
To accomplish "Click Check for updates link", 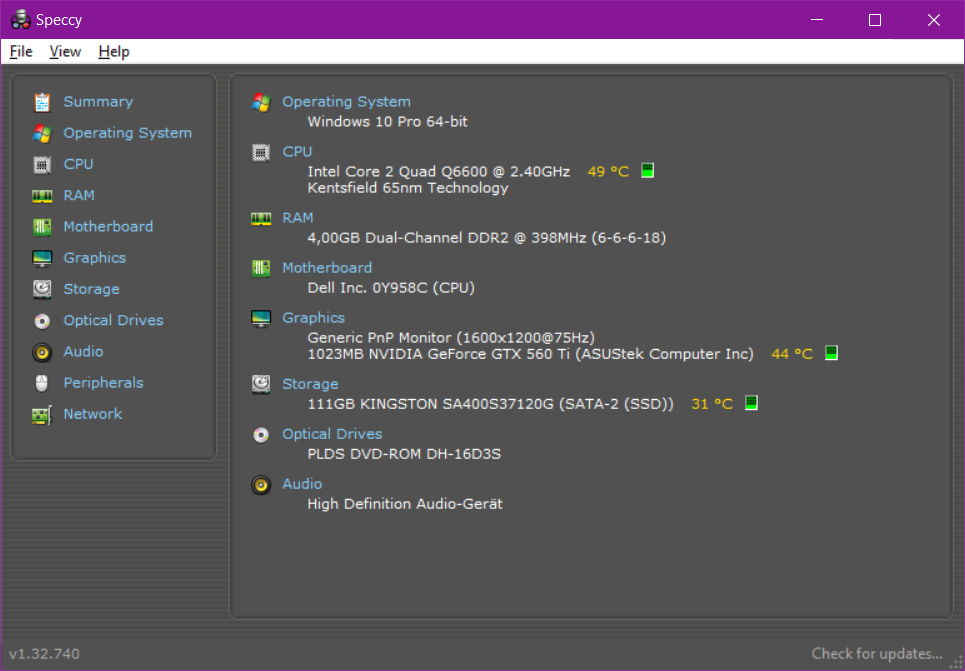I will pos(876,654).
